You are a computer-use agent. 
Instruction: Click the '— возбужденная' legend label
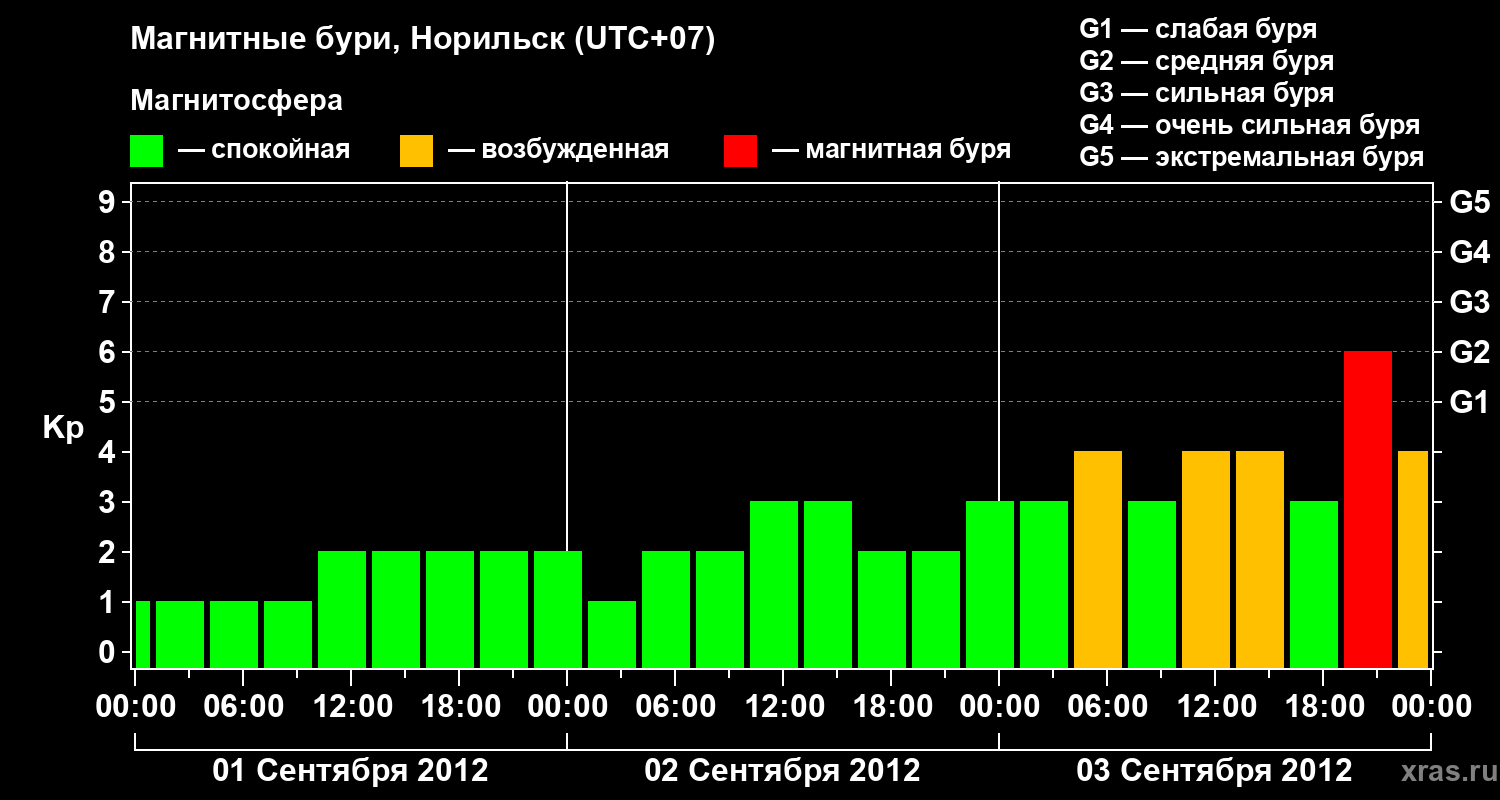(558, 151)
